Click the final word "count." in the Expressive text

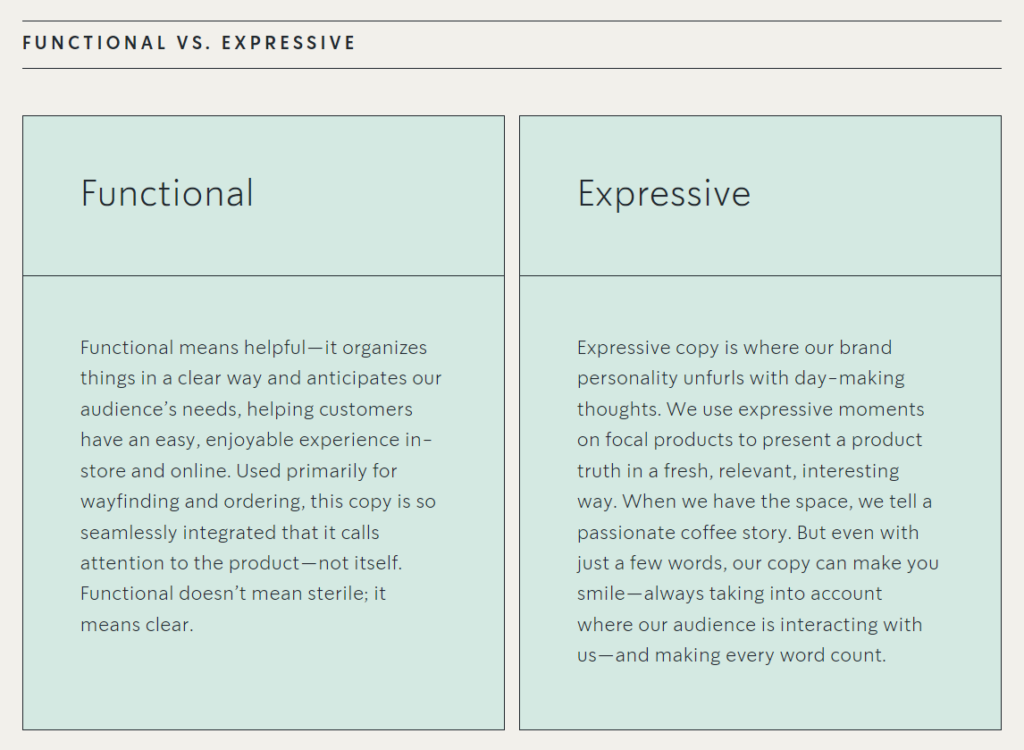862,656
